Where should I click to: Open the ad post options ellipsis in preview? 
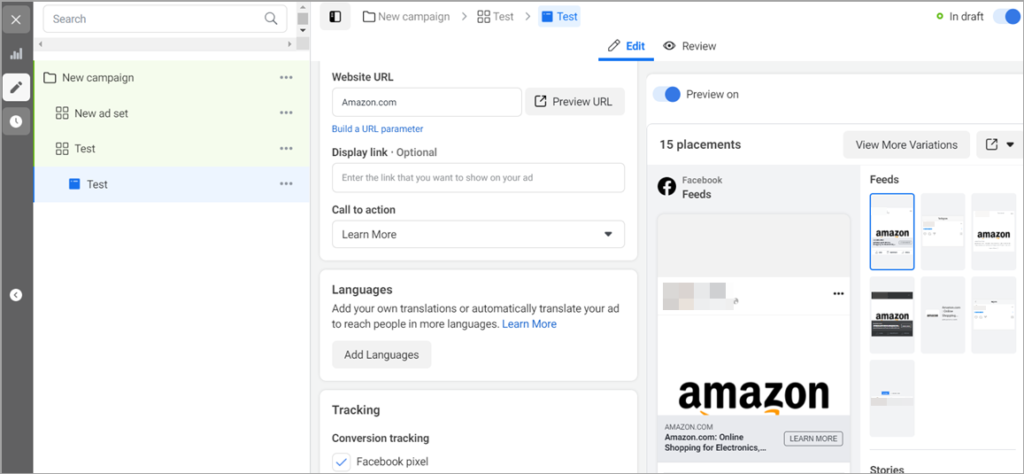pyautogui.click(x=838, y=294)
